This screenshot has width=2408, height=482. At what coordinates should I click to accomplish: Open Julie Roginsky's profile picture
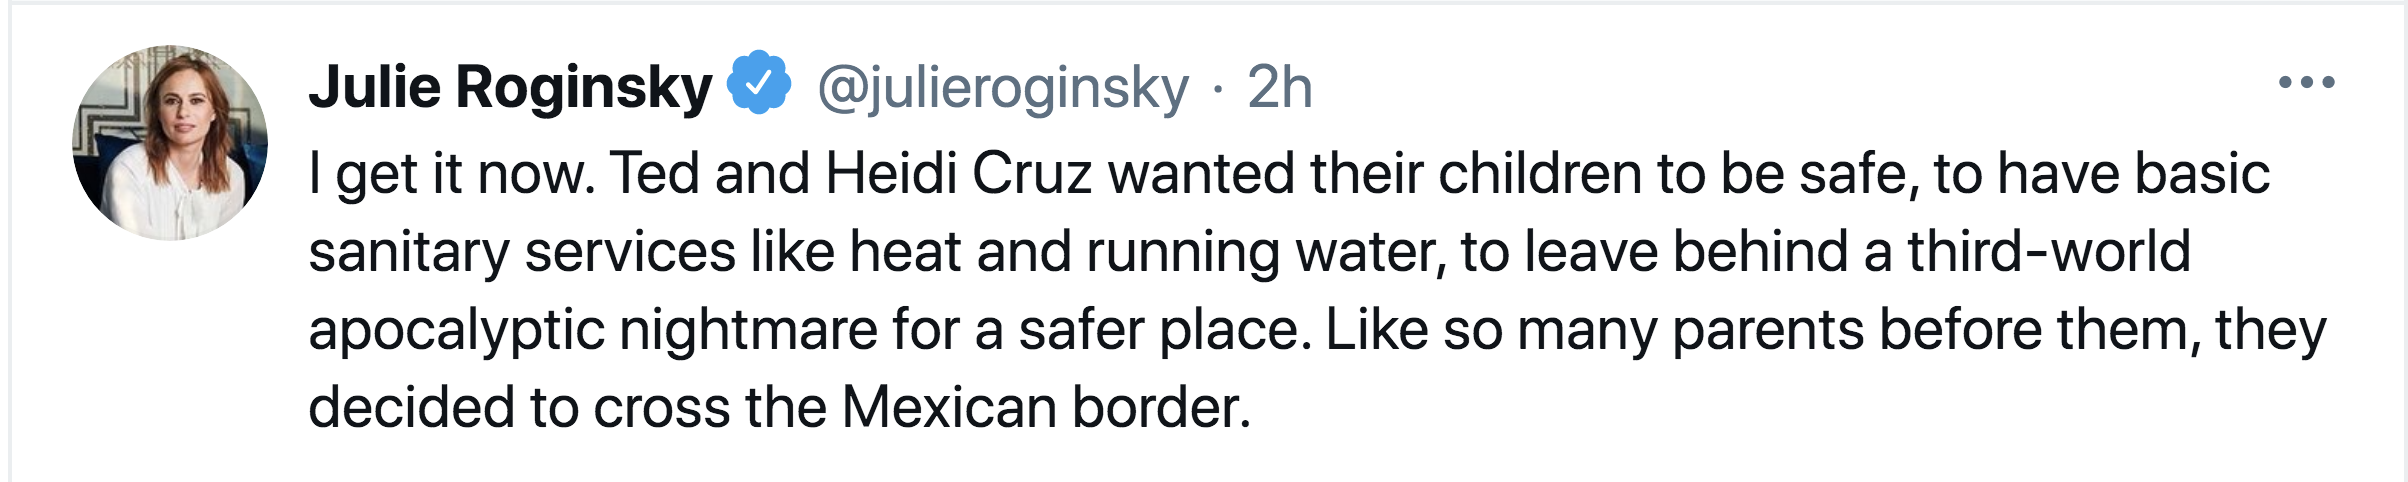click(x=170, y=142)
